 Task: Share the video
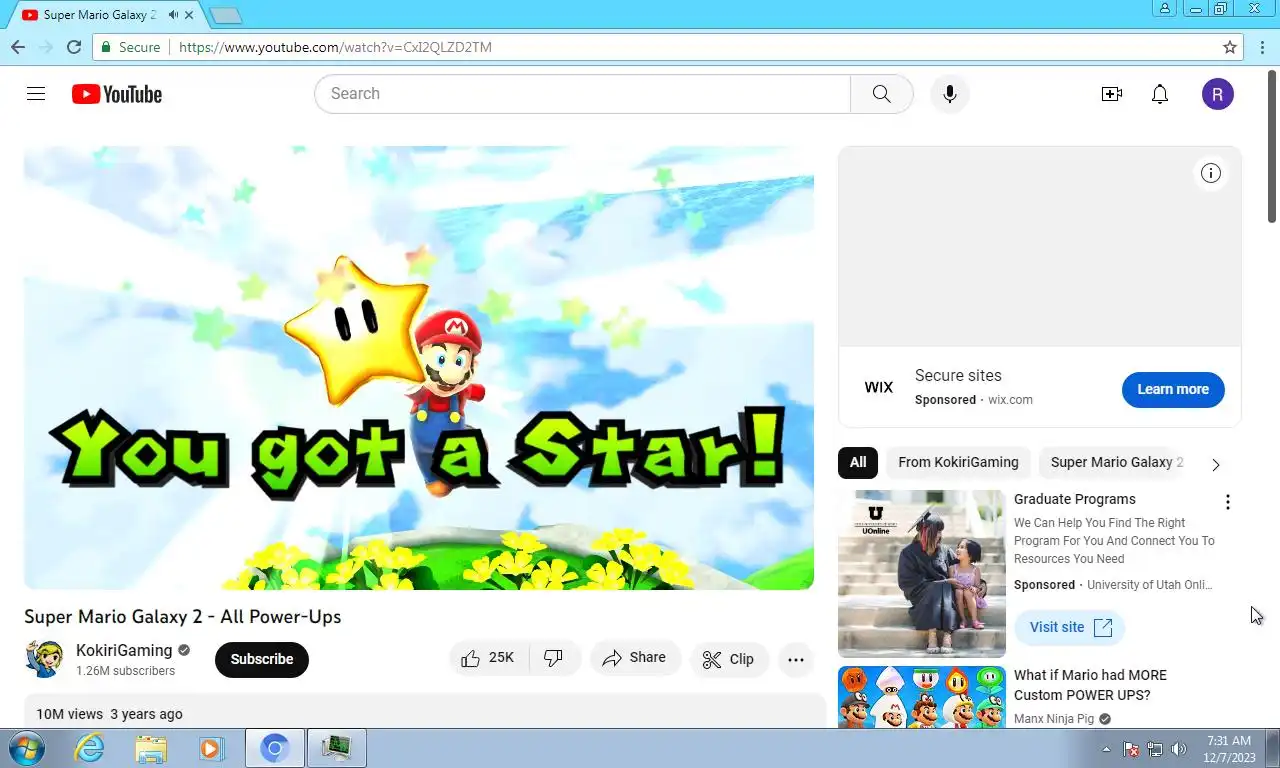(634, 658)
